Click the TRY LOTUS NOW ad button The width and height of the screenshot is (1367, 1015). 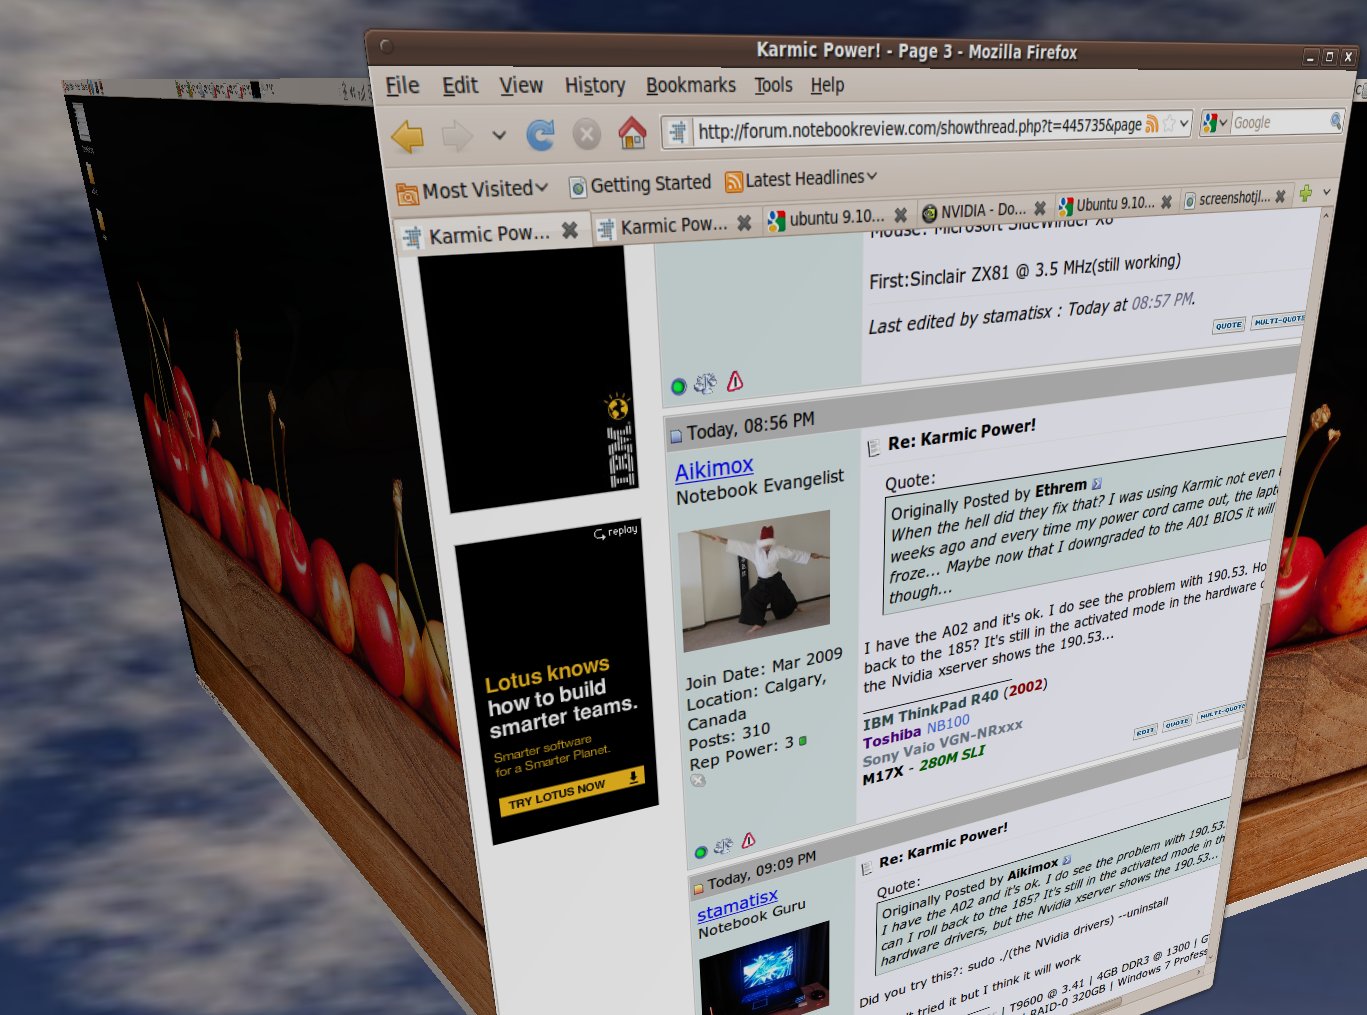coord(572,790)
